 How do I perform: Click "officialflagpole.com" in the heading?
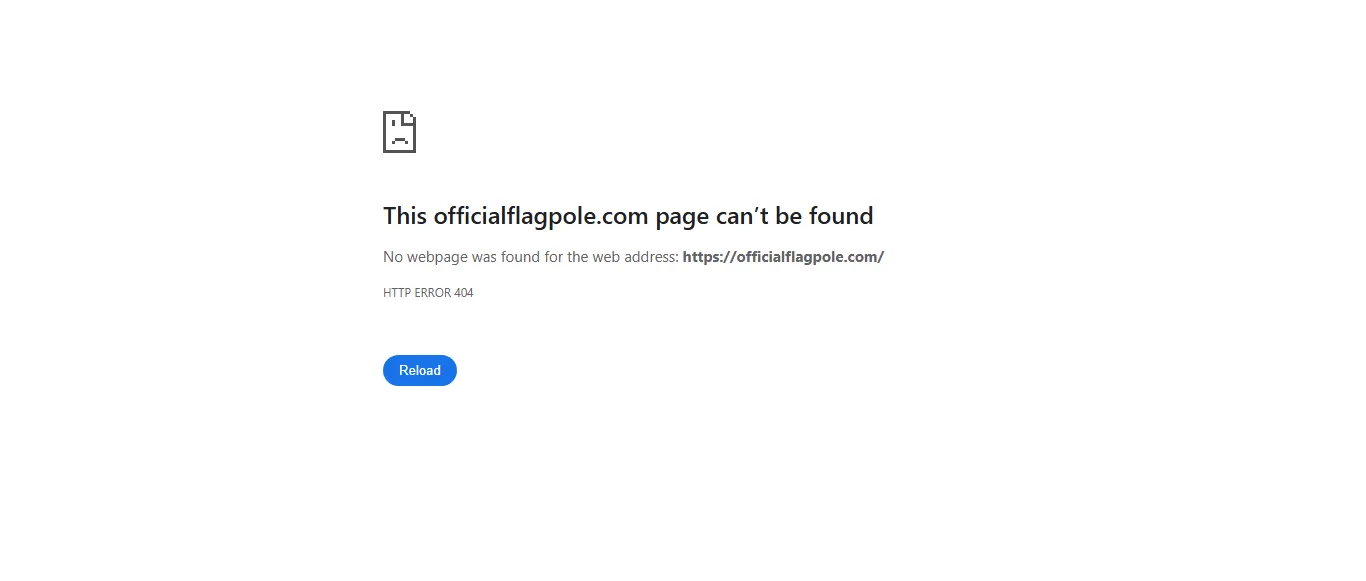(541, 216)
